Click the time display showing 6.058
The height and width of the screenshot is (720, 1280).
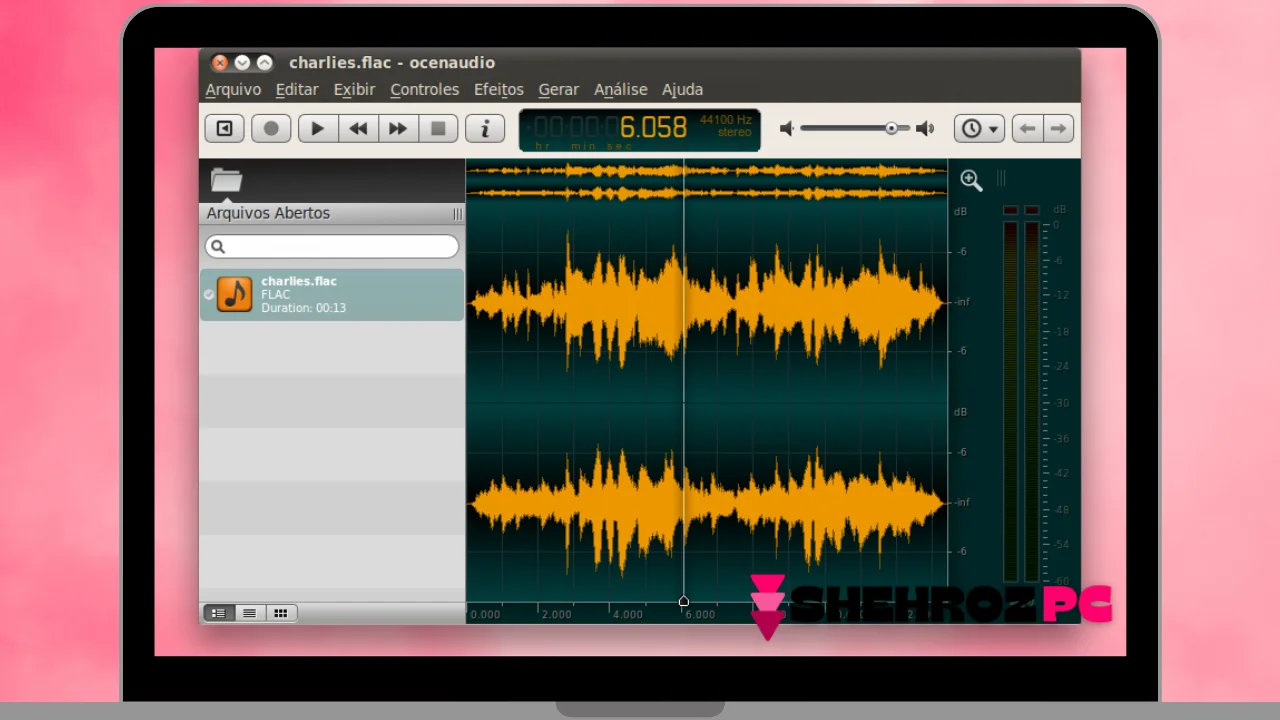653,128
